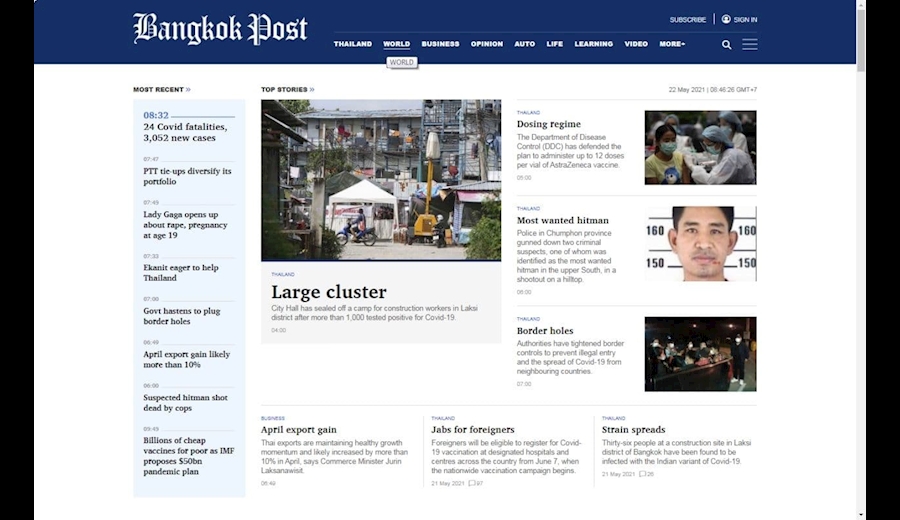
Task: Click comment icon under Jabs for foreigners
Action: pos(472,484)
